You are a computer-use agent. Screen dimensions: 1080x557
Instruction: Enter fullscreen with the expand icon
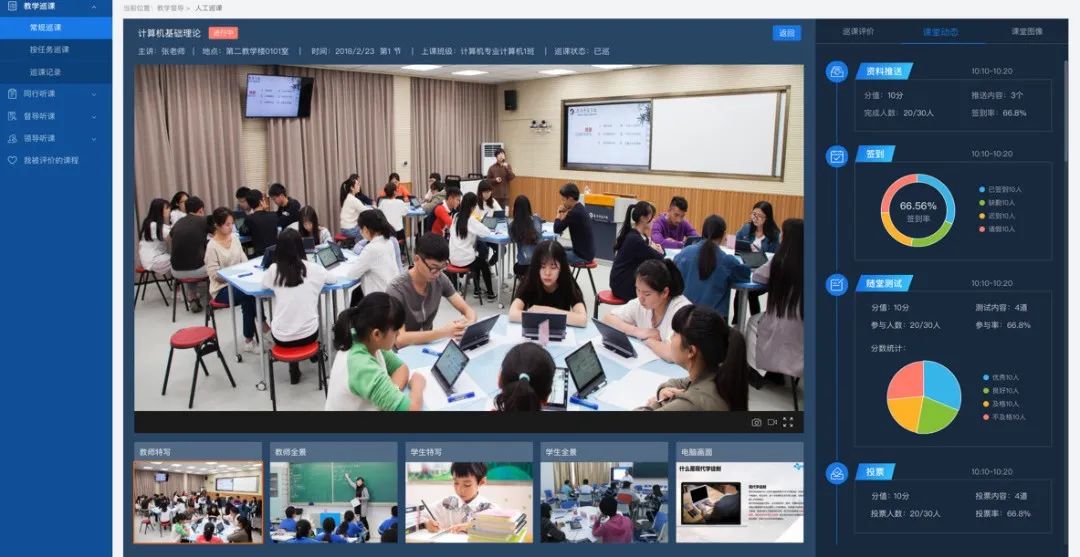(788, 422)
